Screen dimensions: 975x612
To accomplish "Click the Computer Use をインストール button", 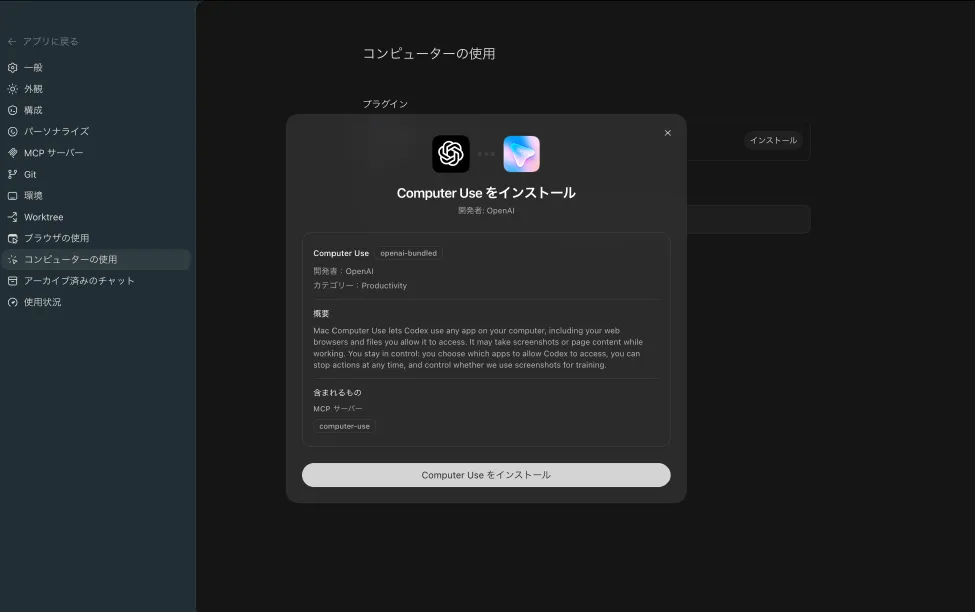I will click(486, 475).
